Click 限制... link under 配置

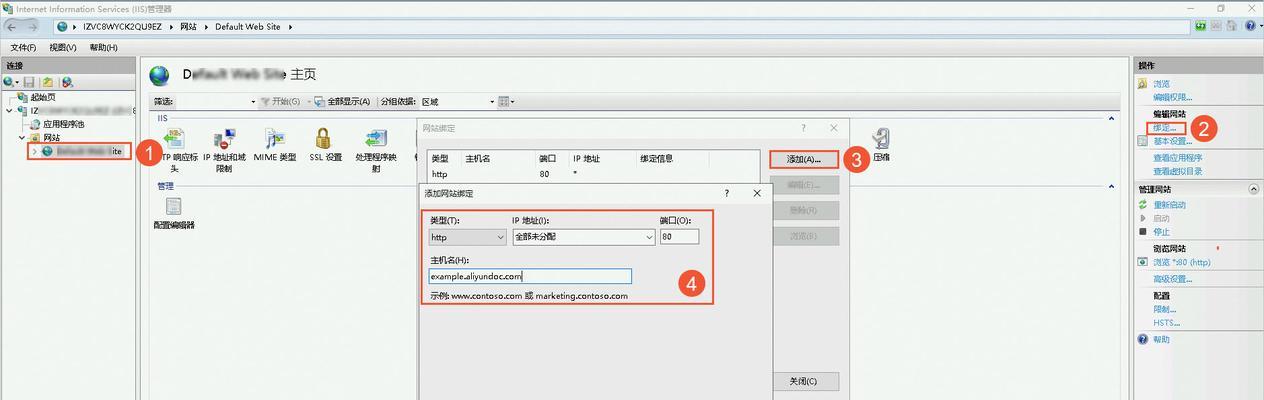click(1164, 309)
